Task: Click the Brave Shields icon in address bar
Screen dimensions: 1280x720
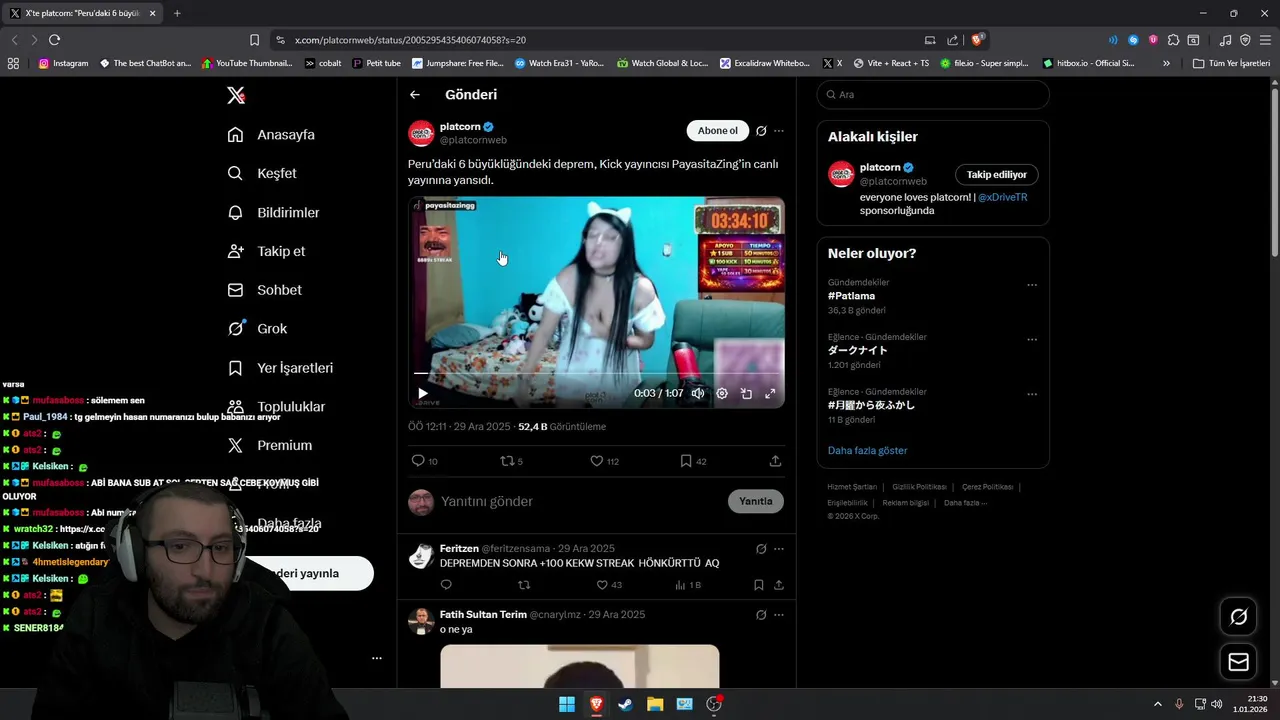Action: coord(978,40)
